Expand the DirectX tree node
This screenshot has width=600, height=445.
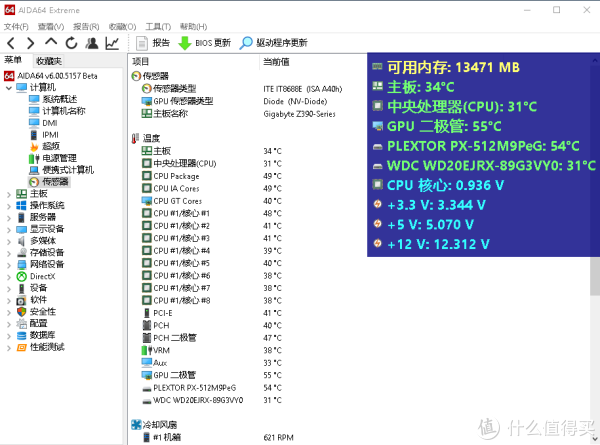(9, 277)
